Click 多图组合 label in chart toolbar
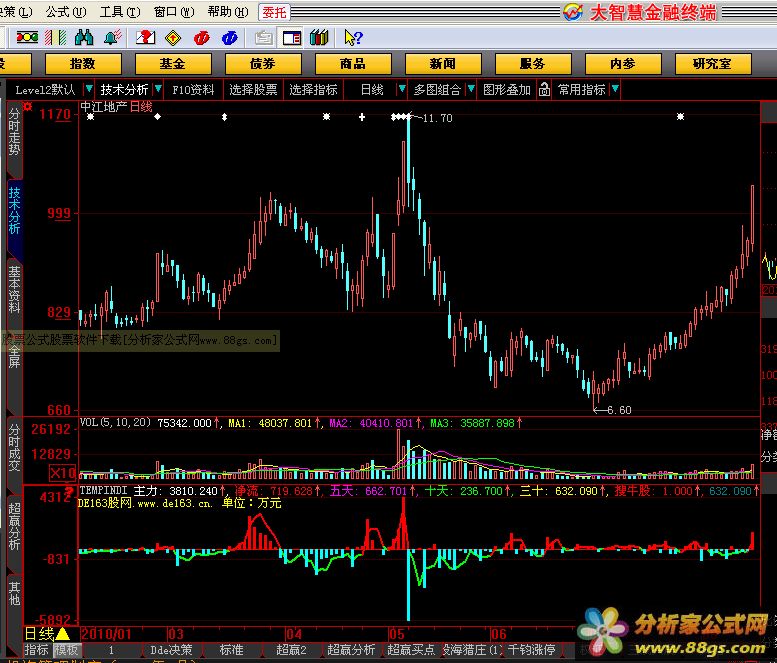Viewport: 777px width, 663px height. (437, 90)
